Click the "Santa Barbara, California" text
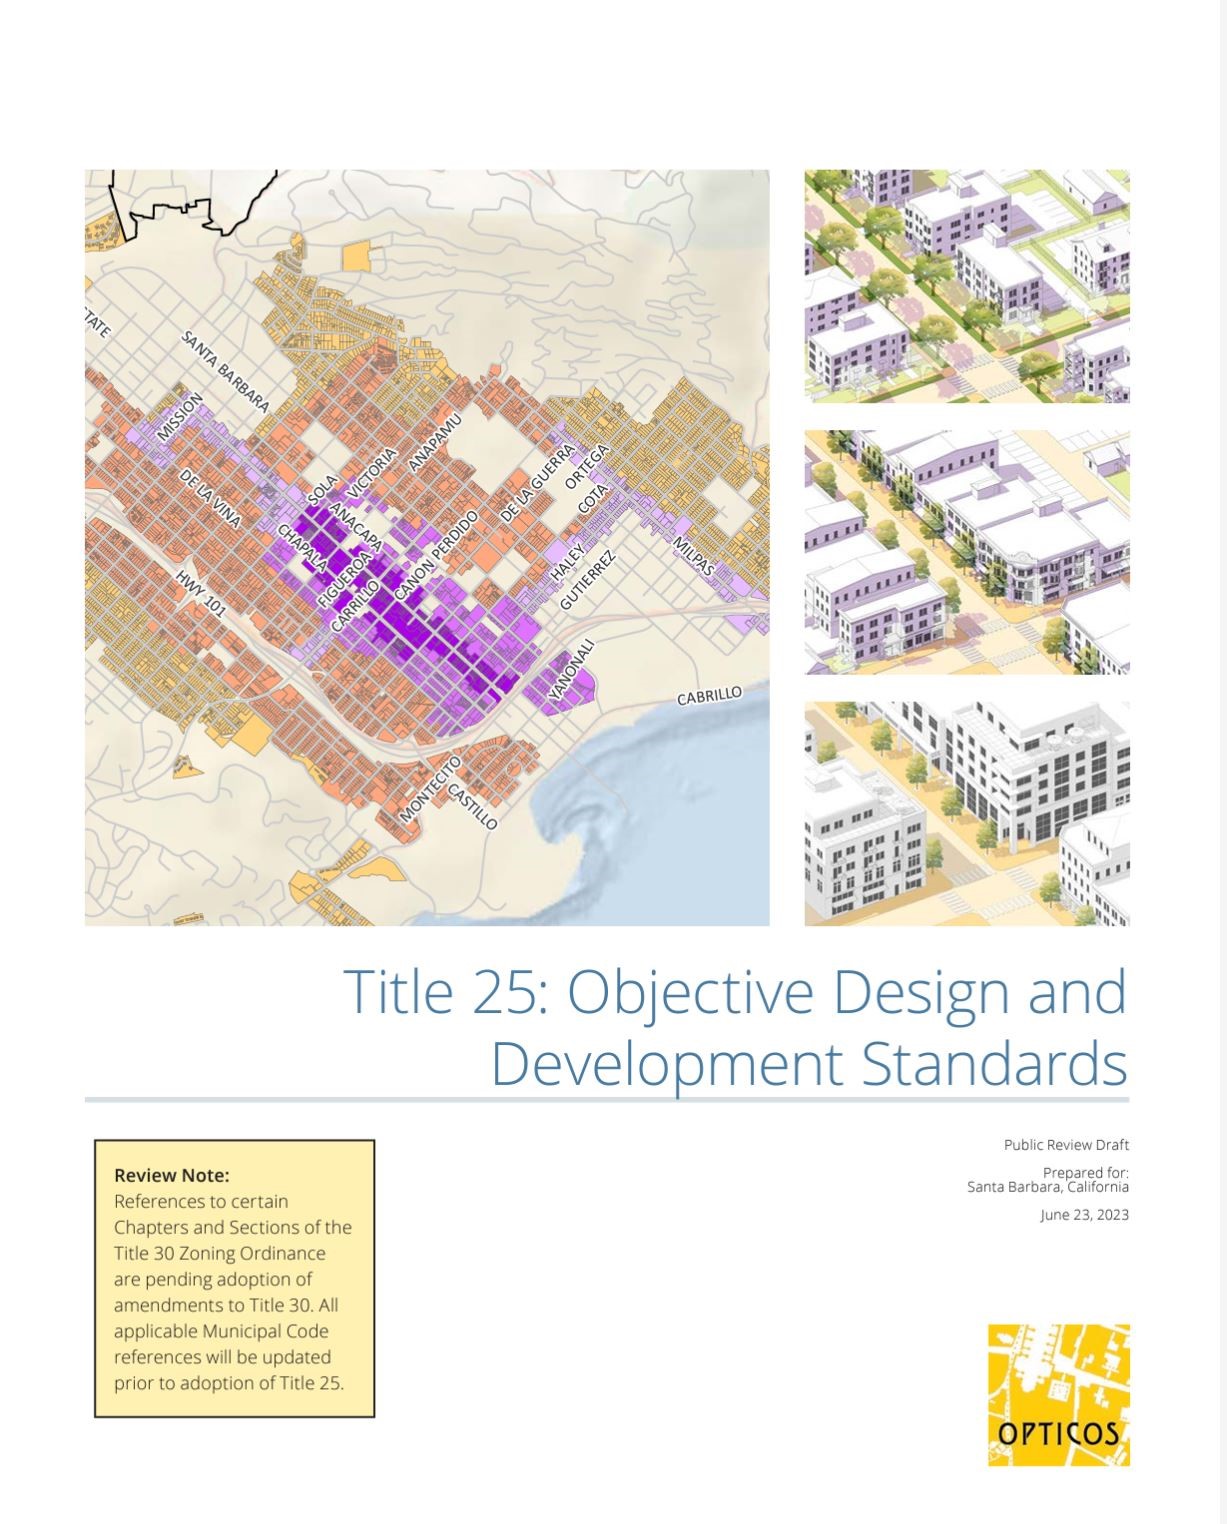 click(x=1047, y=1187)
